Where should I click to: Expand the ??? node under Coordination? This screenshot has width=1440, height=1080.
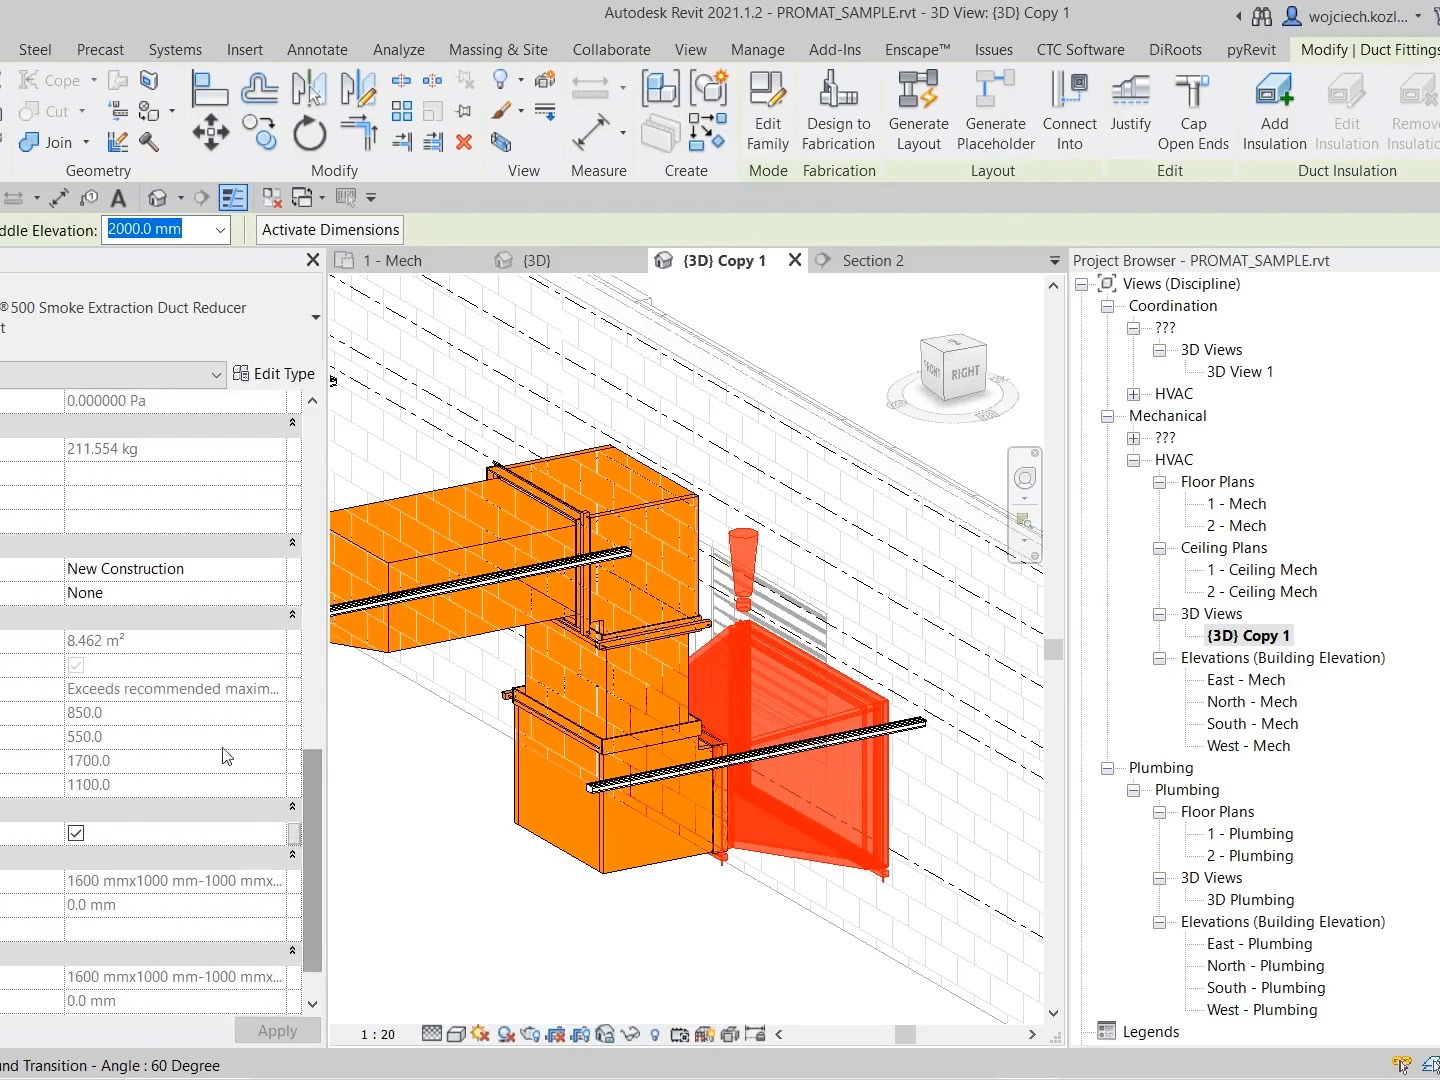coord(1131,327)
